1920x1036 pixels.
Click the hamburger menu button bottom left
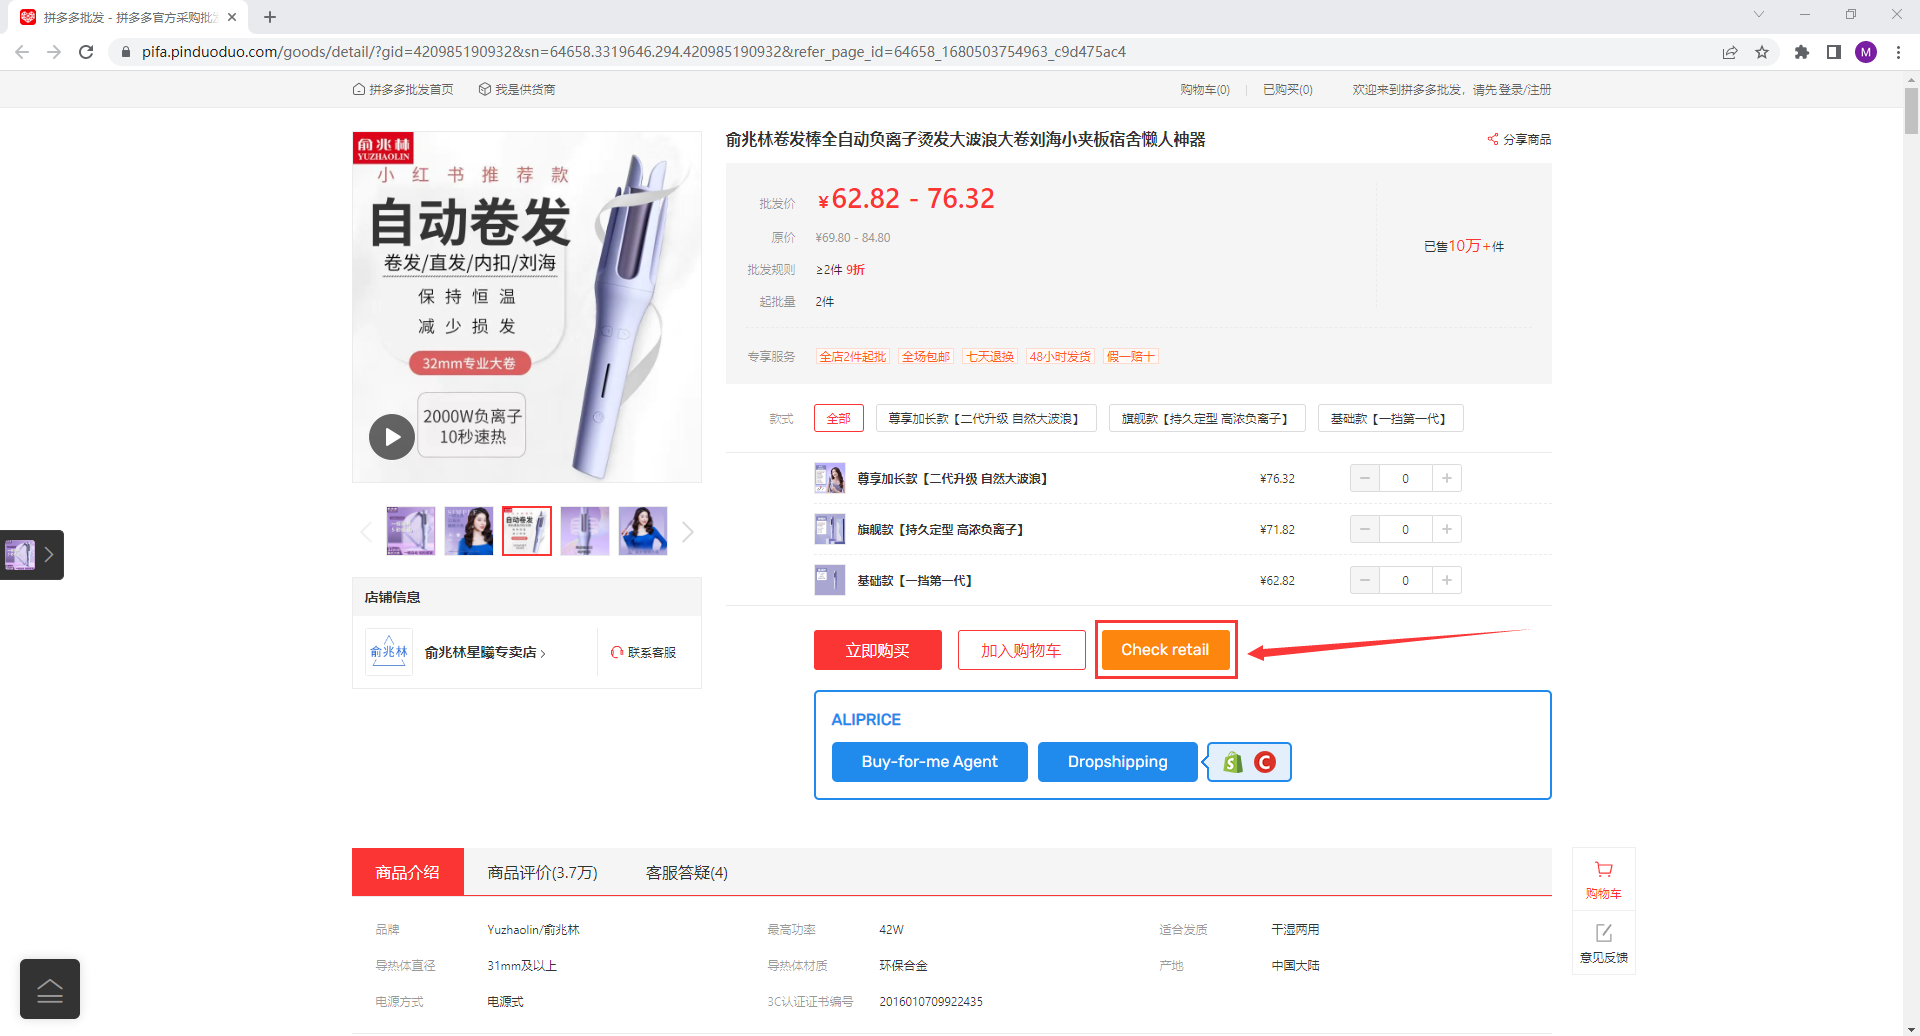click(x=50, y=989)
